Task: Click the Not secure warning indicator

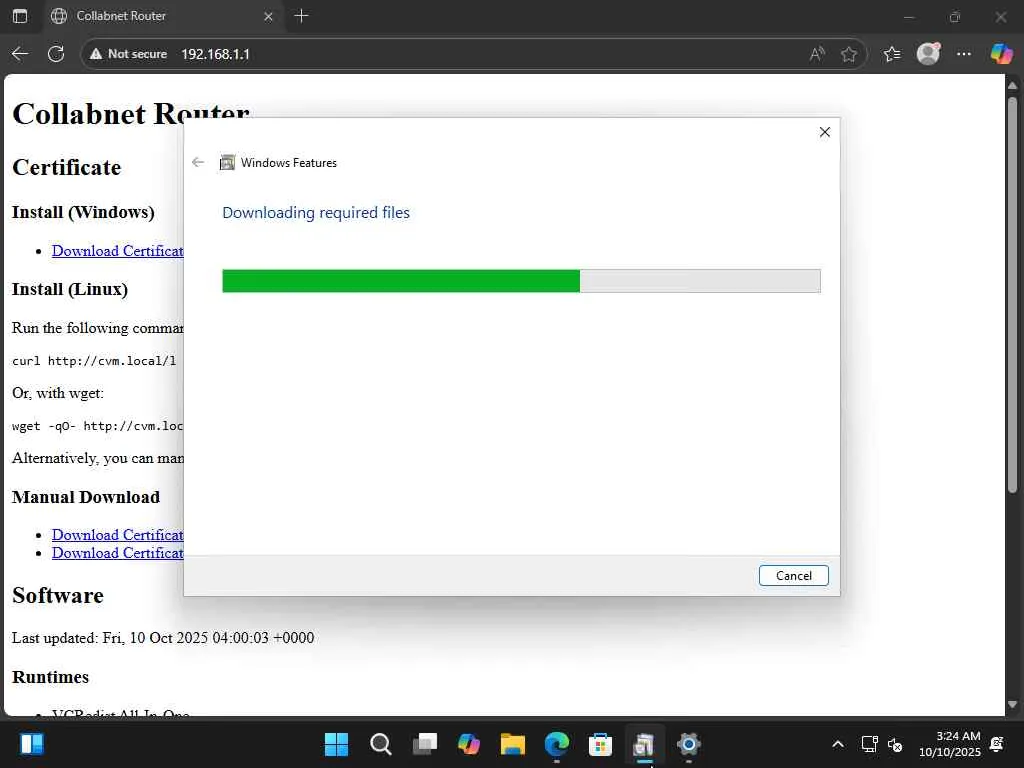Action: pyautogui.click(x=128, y=54)
